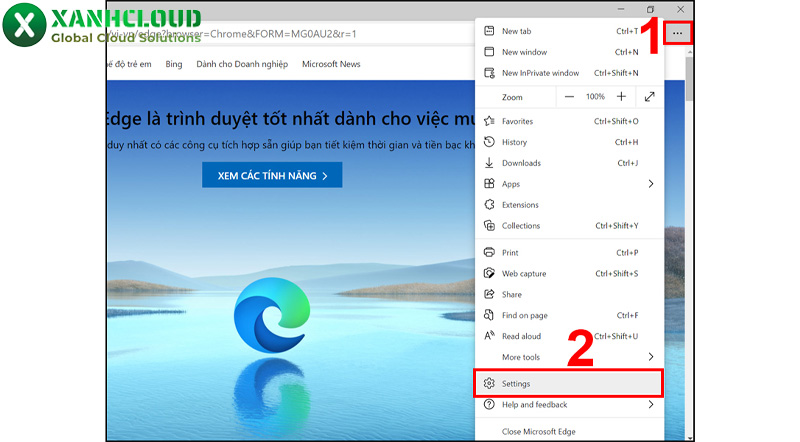Click the Print printer icon

[x=489, y=252]
